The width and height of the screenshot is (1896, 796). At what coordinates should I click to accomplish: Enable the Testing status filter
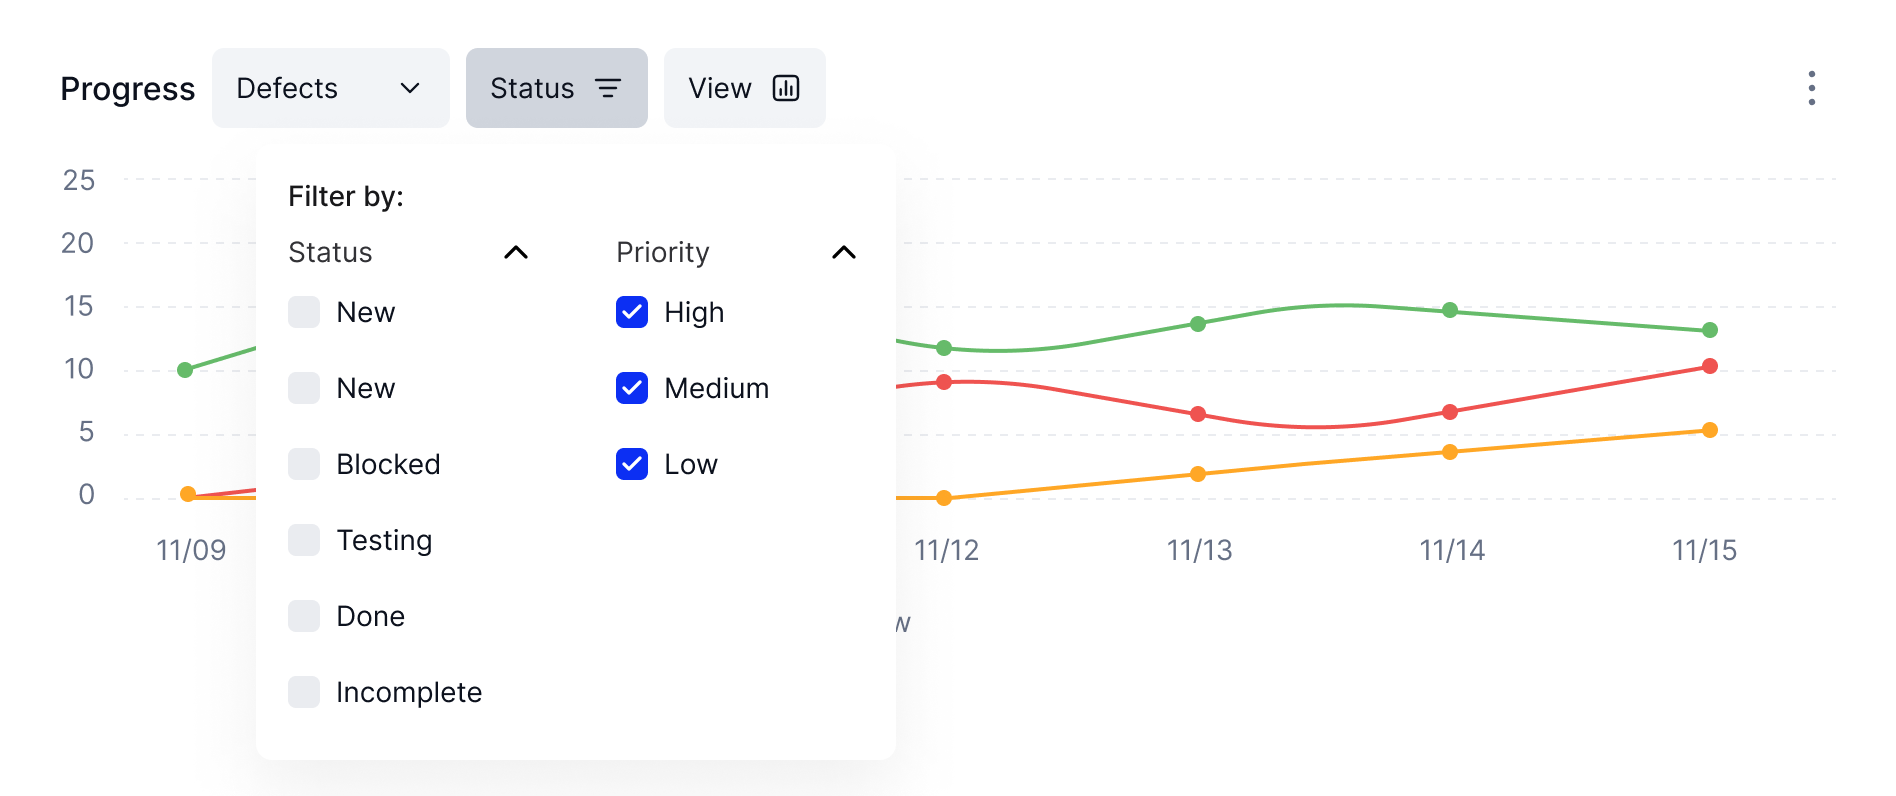304,540
